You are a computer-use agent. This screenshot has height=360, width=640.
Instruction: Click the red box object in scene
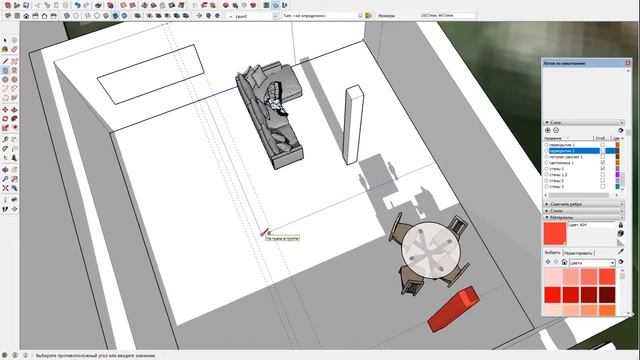(x=453, y=308)
